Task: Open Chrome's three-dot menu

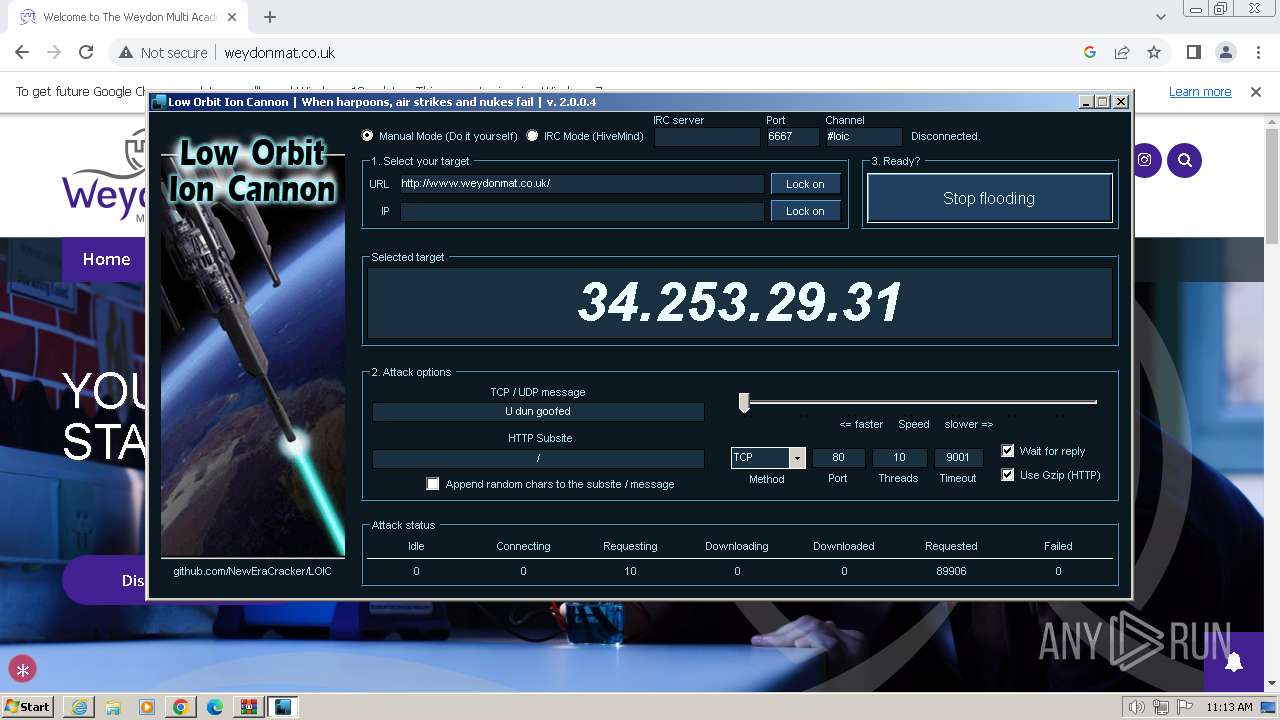Action: pyautogui.click(x=1257, y=53)
